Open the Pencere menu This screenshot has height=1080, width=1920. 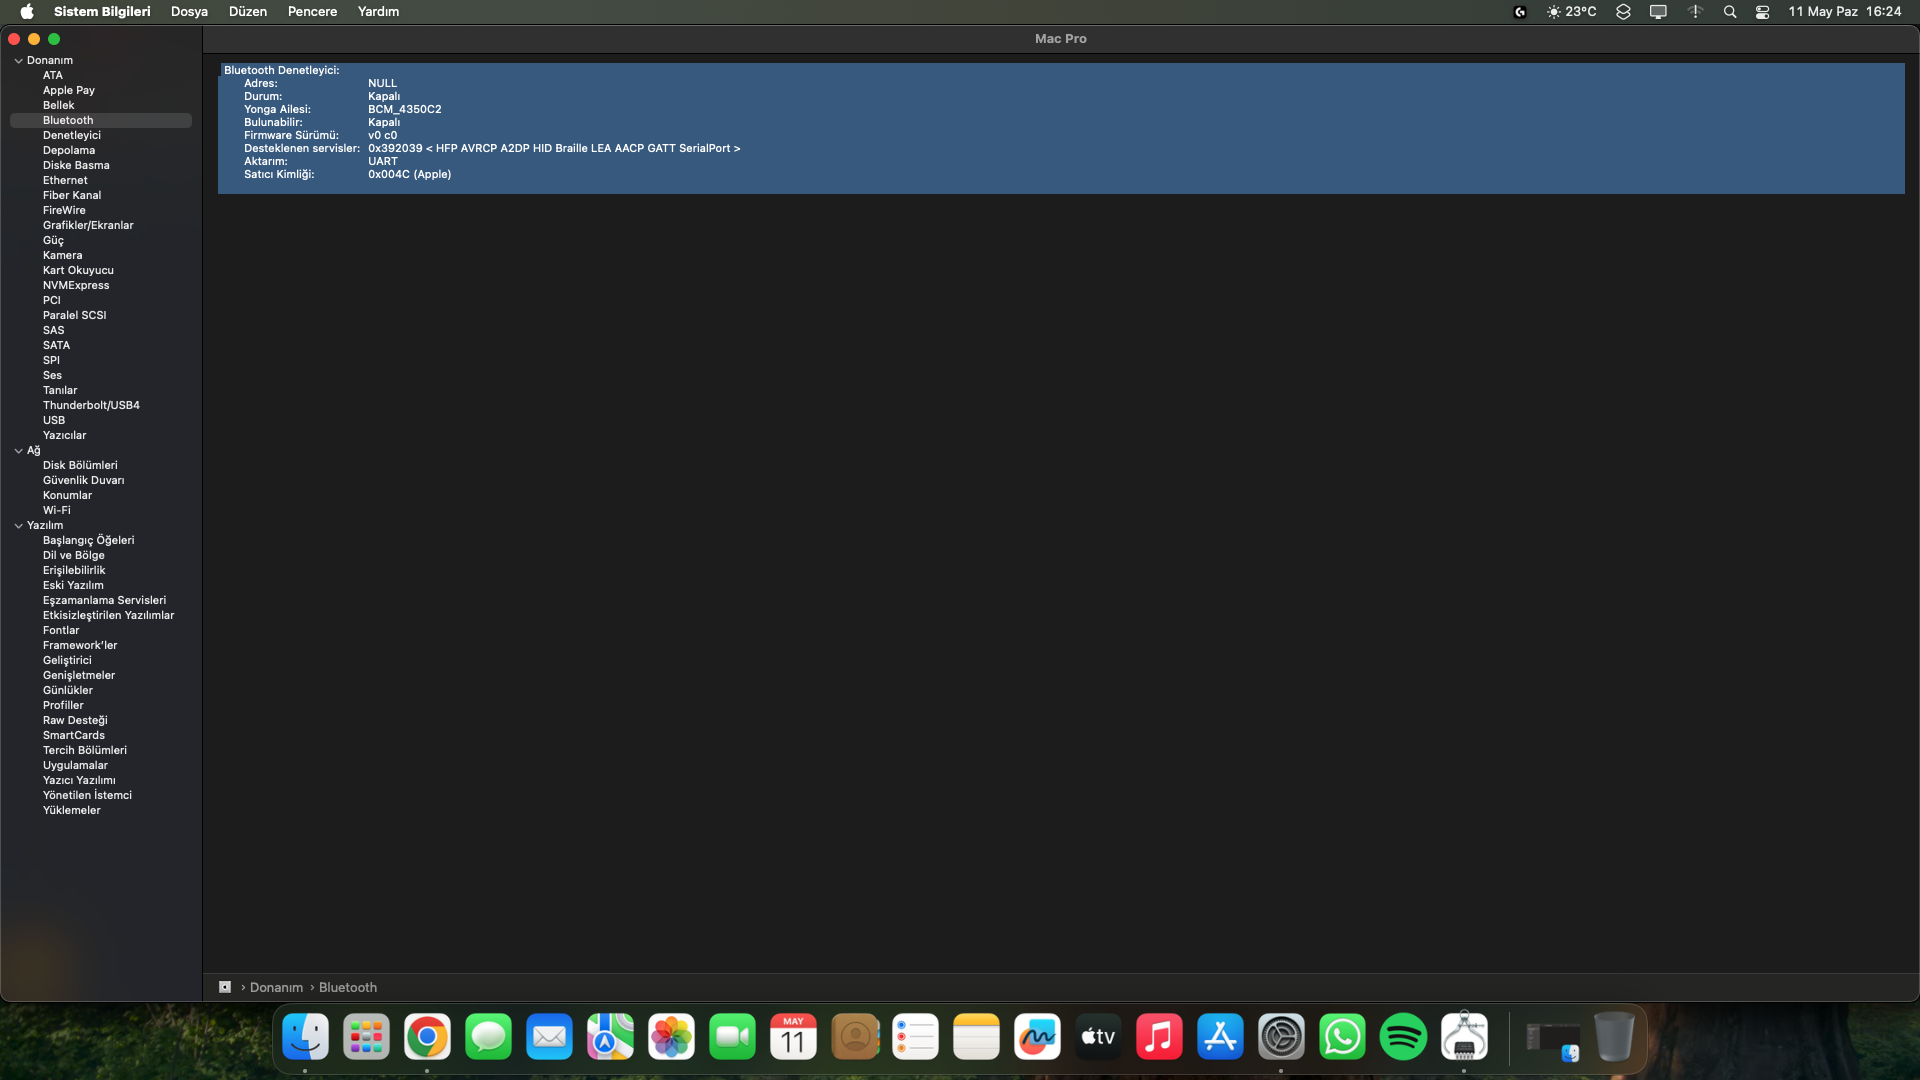click(312, 12)
